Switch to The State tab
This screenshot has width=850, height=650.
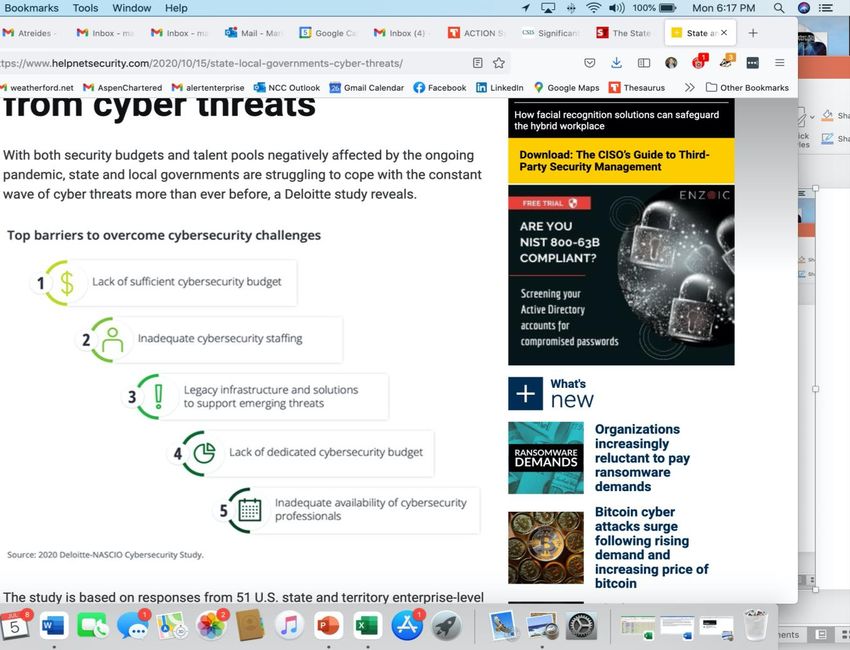click(623, 33)
